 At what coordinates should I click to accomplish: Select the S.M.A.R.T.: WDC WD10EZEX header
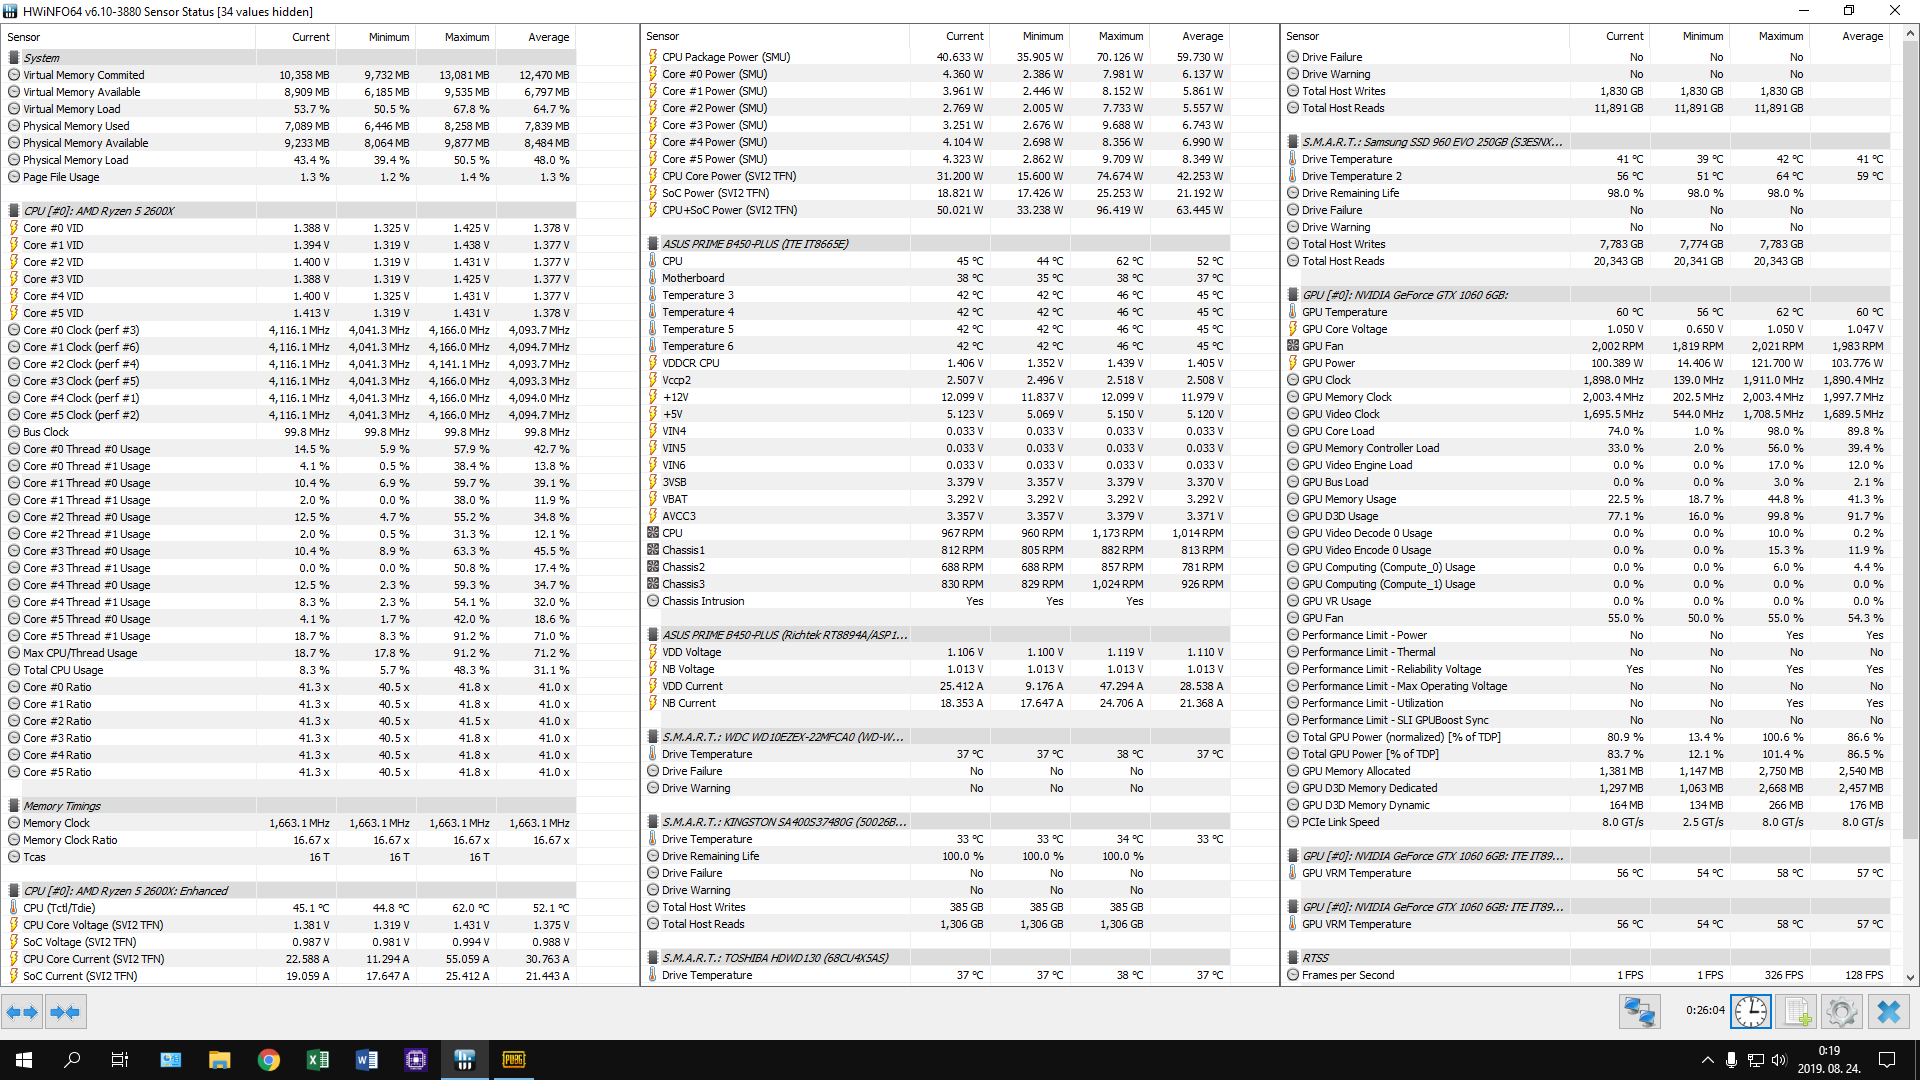click(x=937, y=737)
